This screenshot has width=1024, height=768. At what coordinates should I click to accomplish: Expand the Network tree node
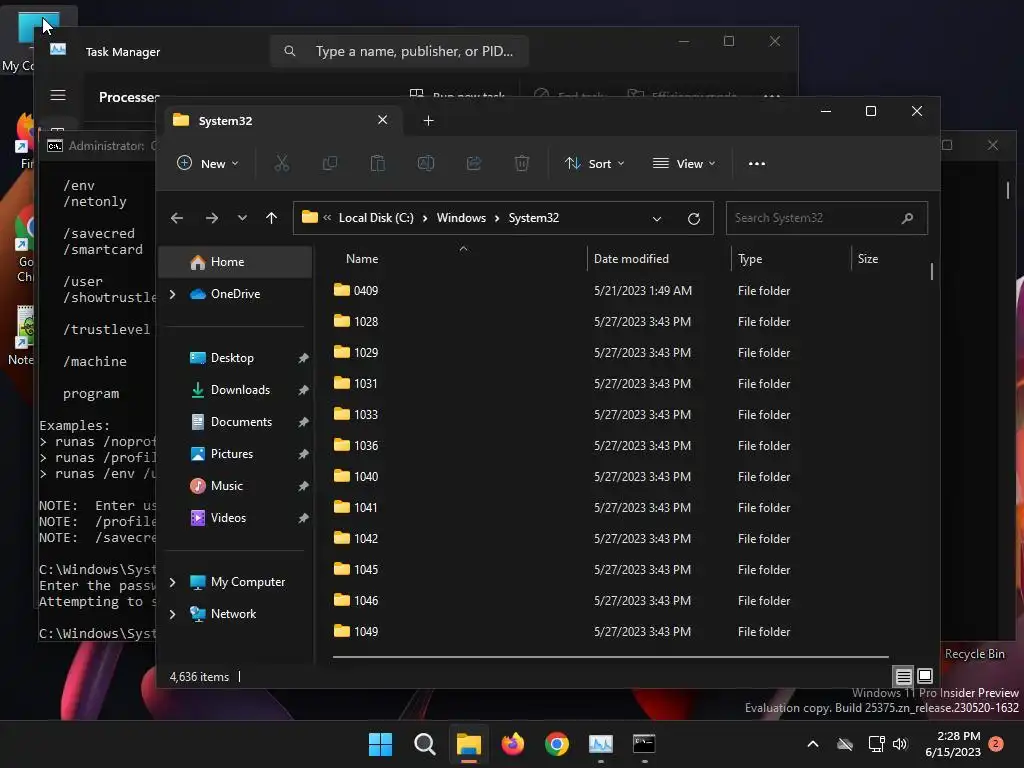pyautogui.click(x=172, y=614)
